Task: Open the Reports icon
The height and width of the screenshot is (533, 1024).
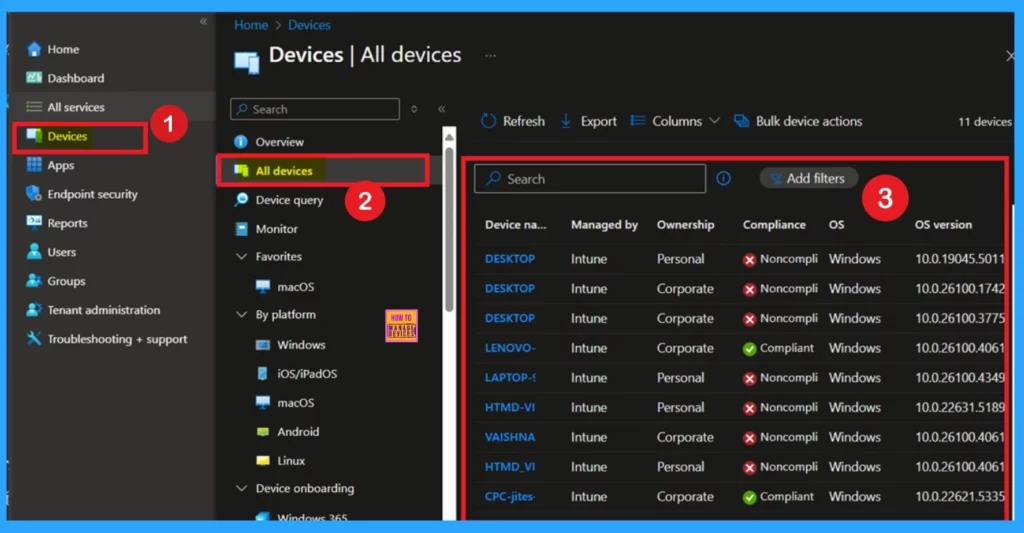Action: [34, 222]
